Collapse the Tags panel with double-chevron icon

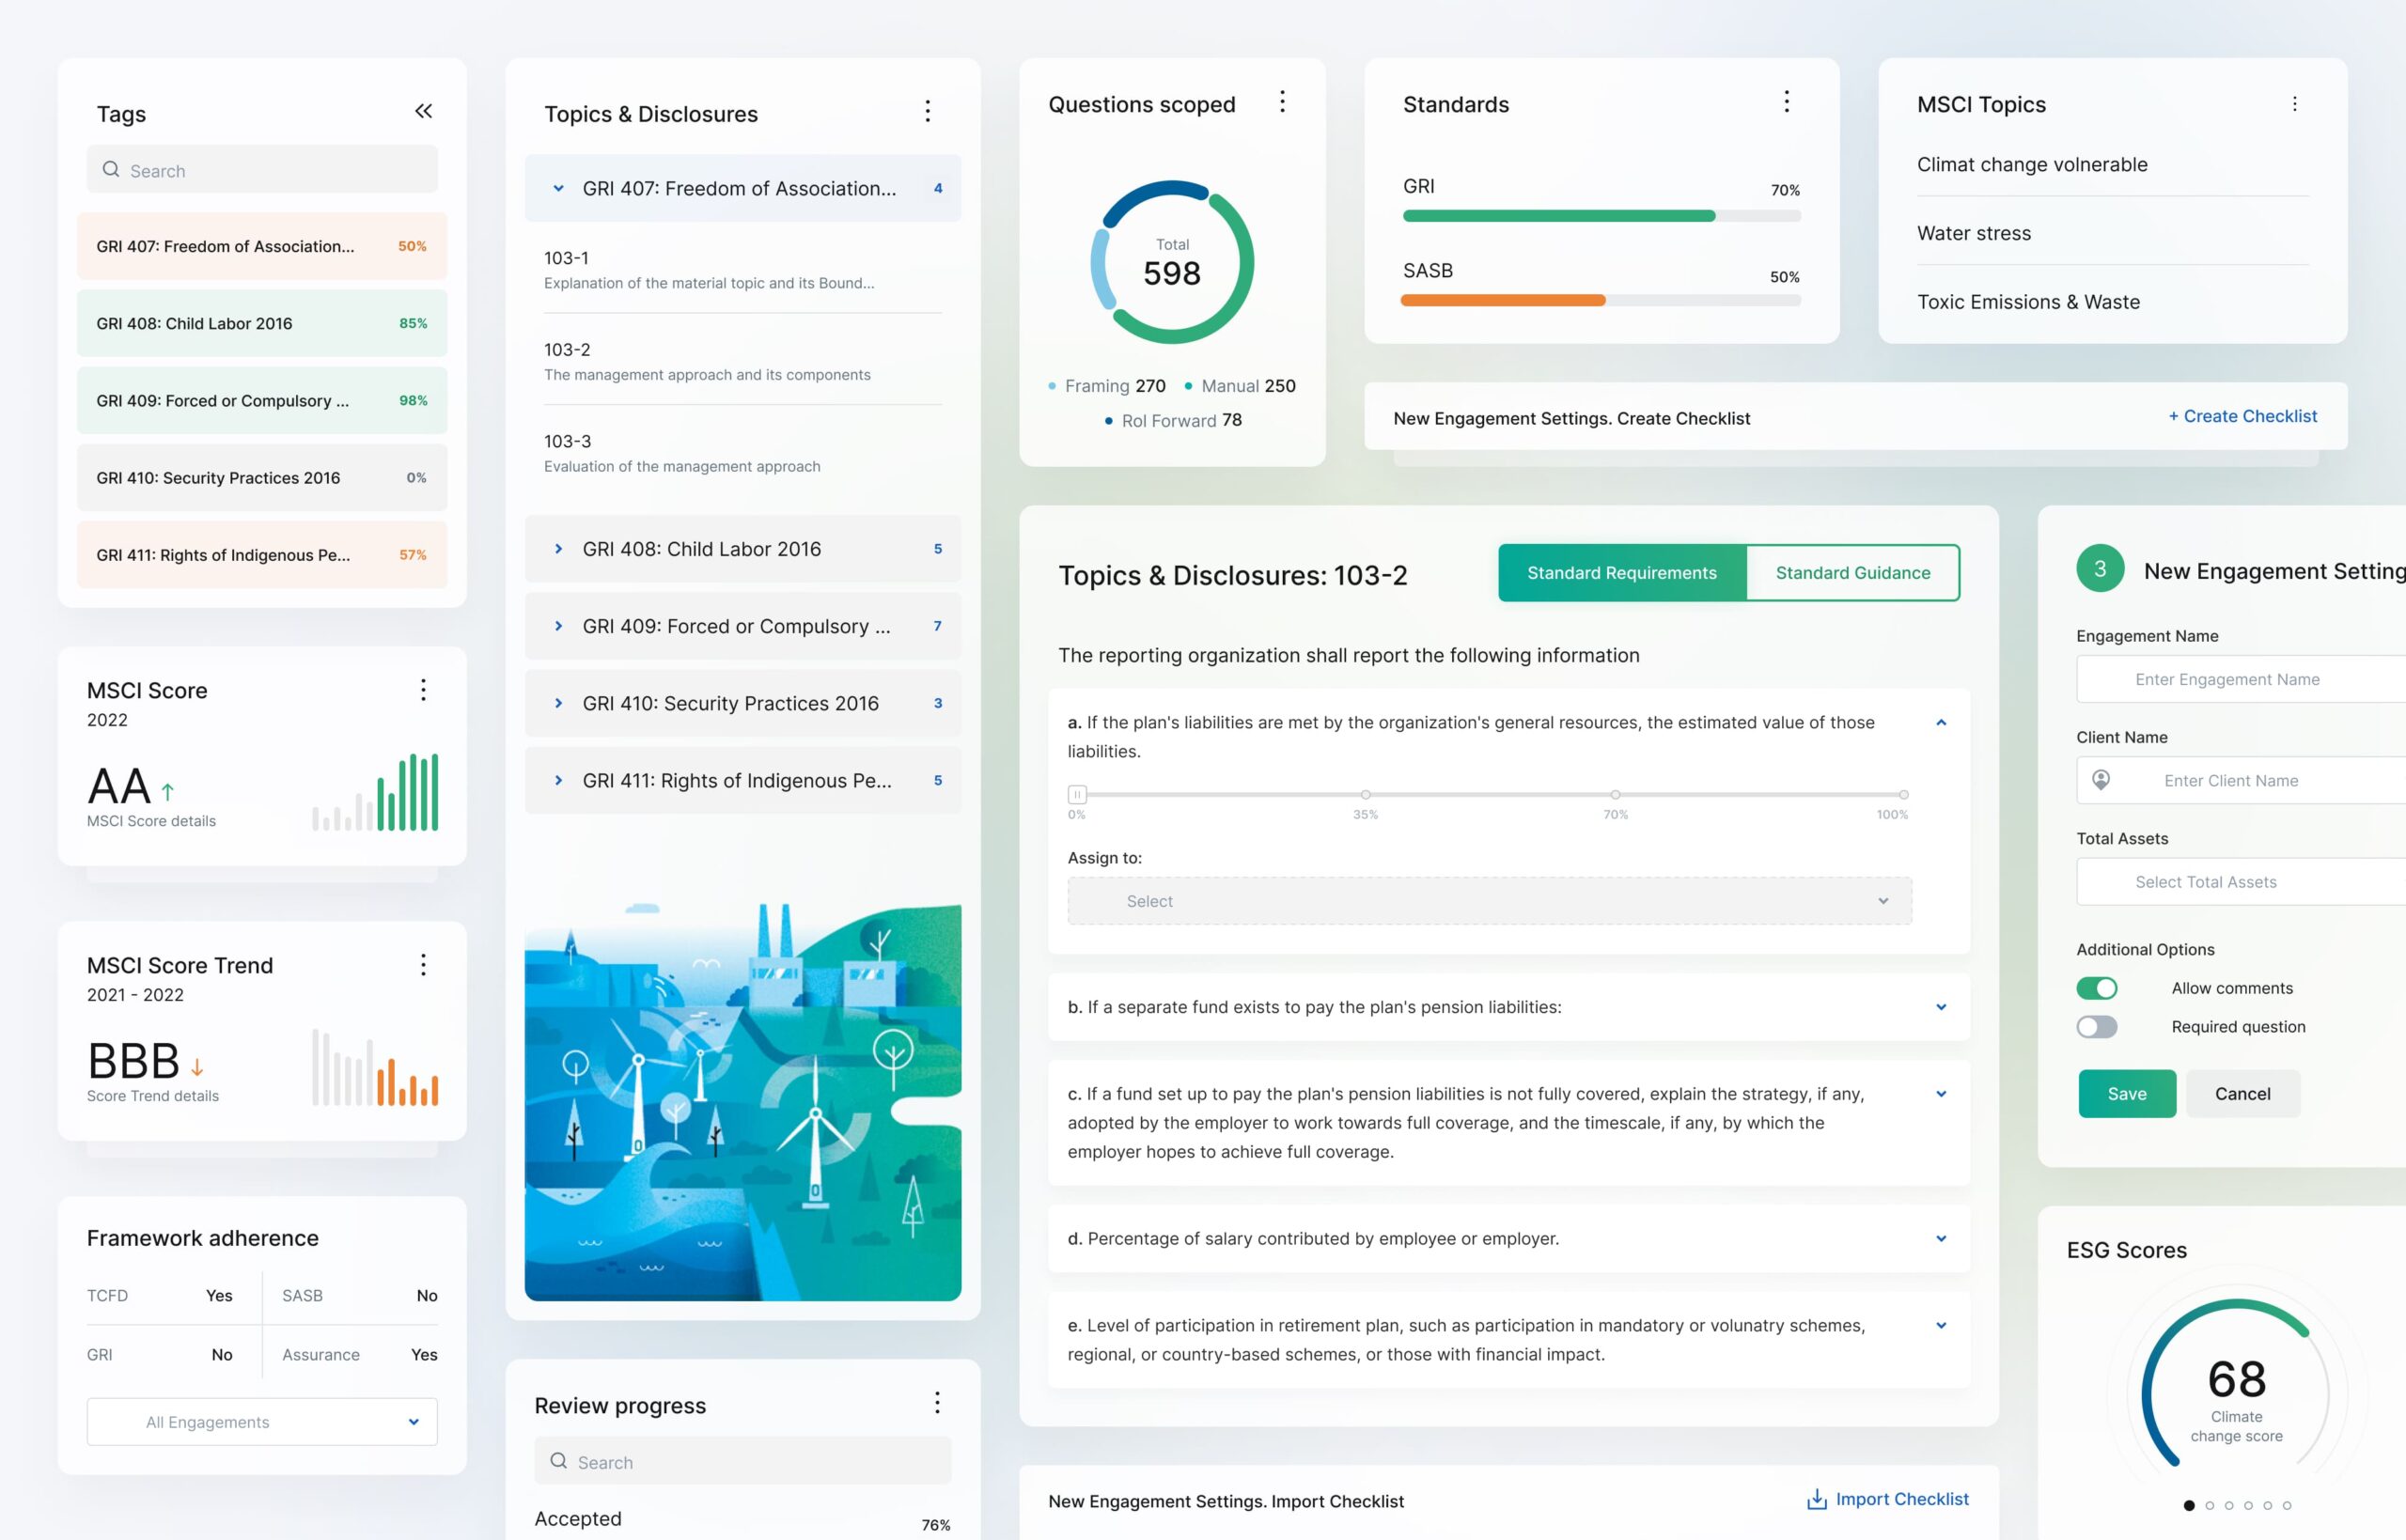[424, 111]
